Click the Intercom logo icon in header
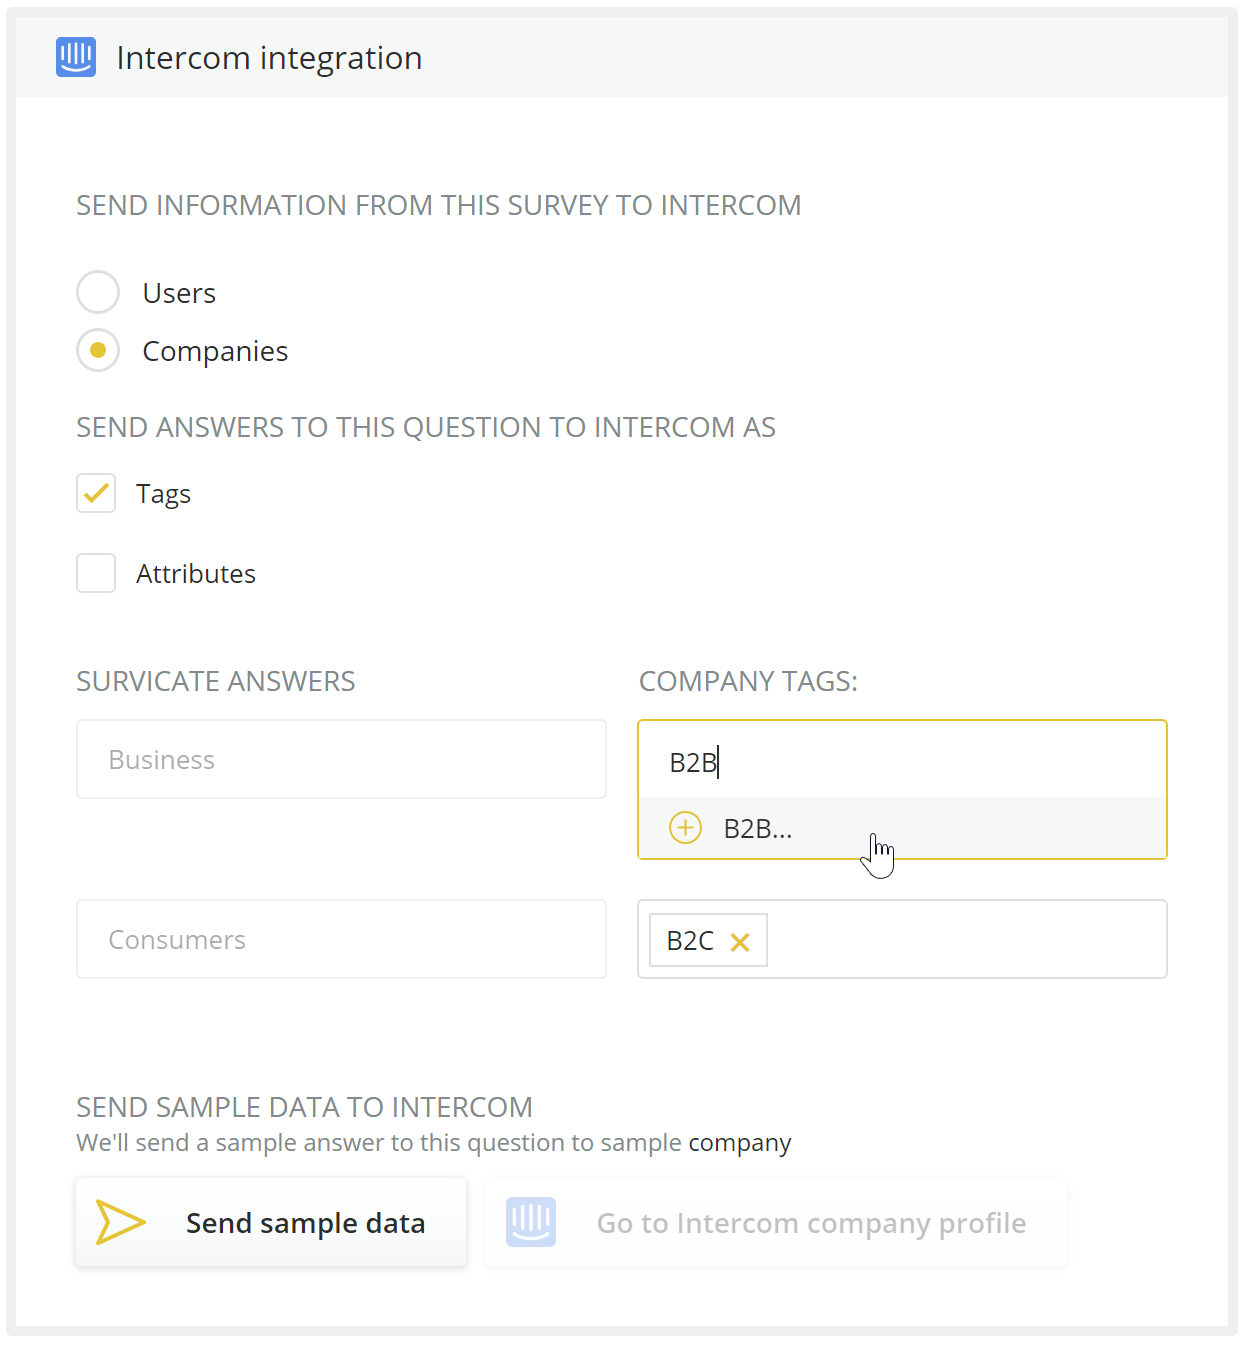1248x1352 pixels. pos(76,57)
